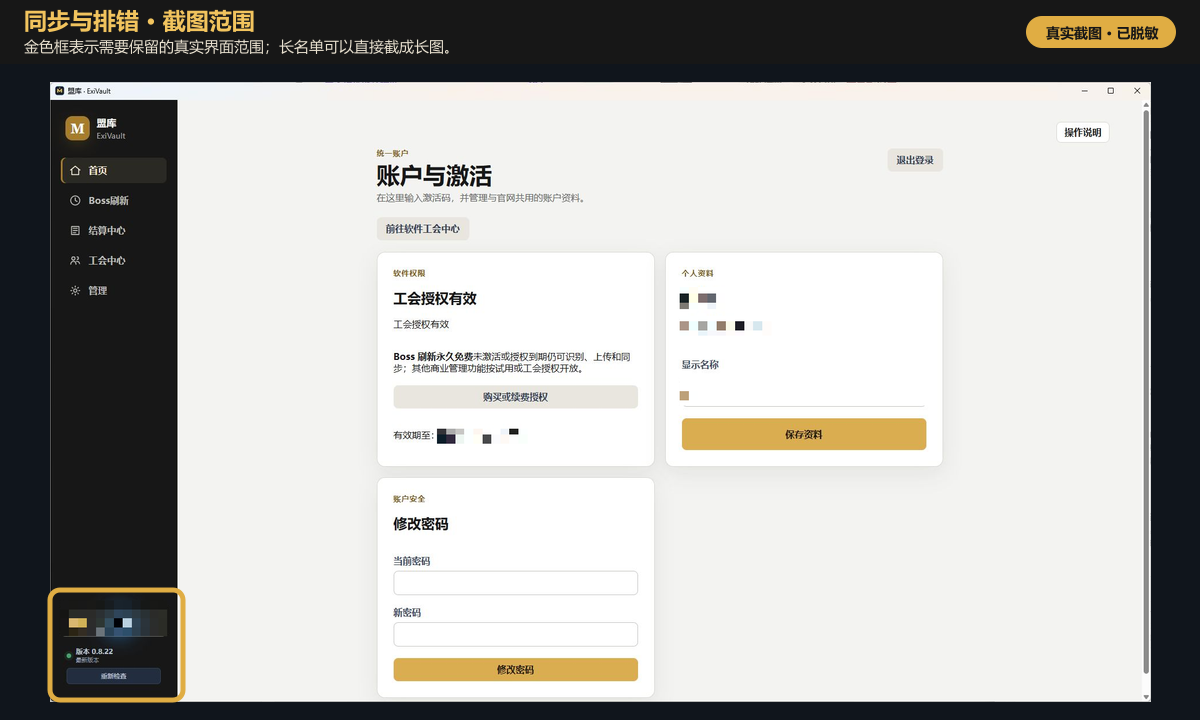The image size is (1200, 720).
Task: Open 工会中心 in the sidebar
Action: point(113,261)
